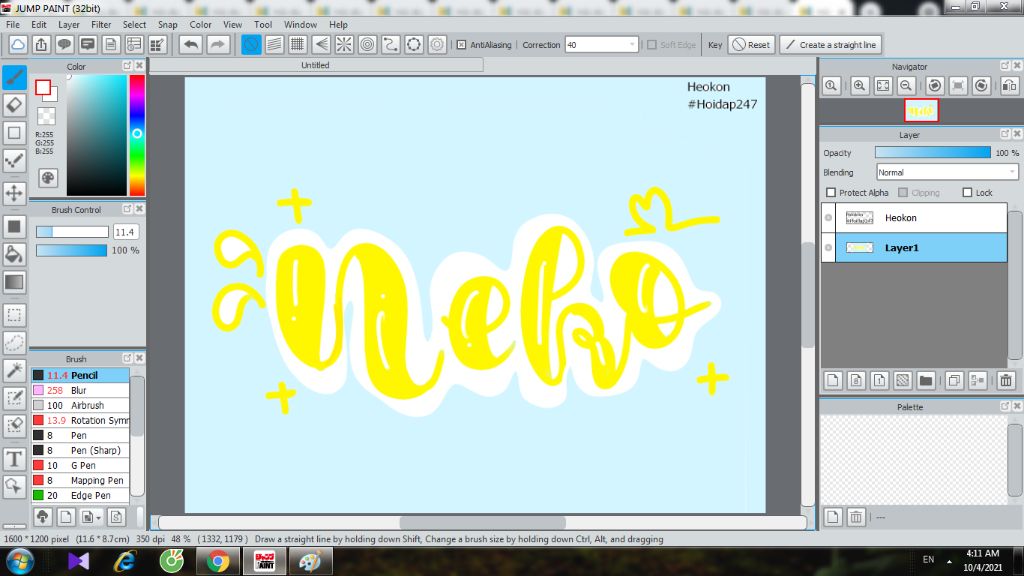Select the Airbrush brush

(x=80, y=405)
